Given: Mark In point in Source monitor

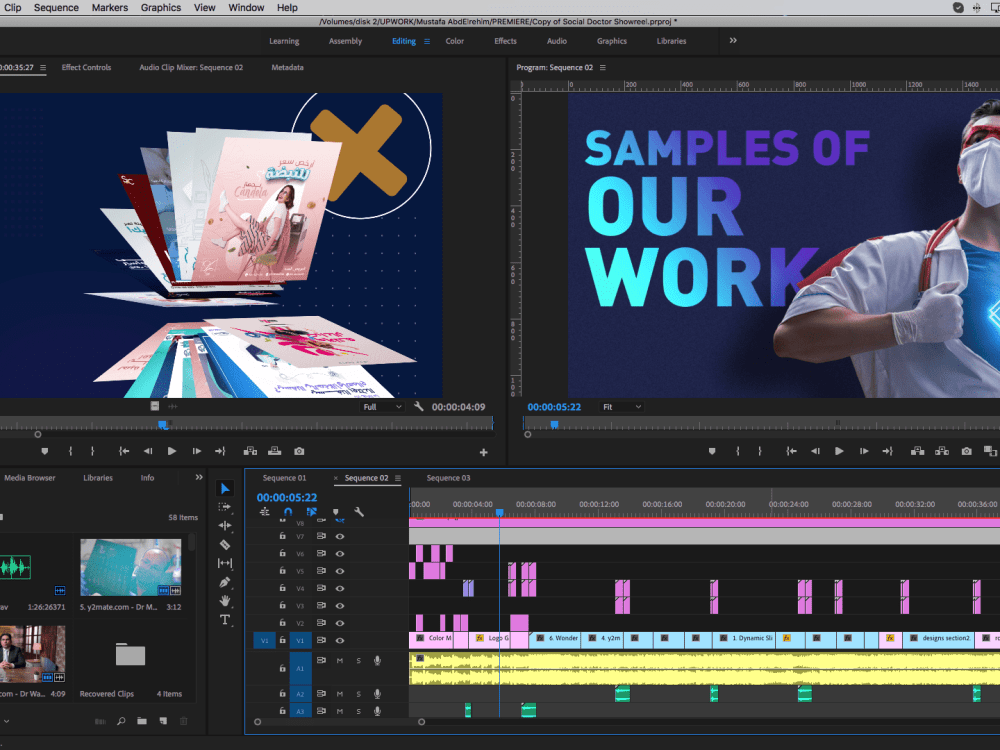Looking at the screenshot, I should (70, 451).
